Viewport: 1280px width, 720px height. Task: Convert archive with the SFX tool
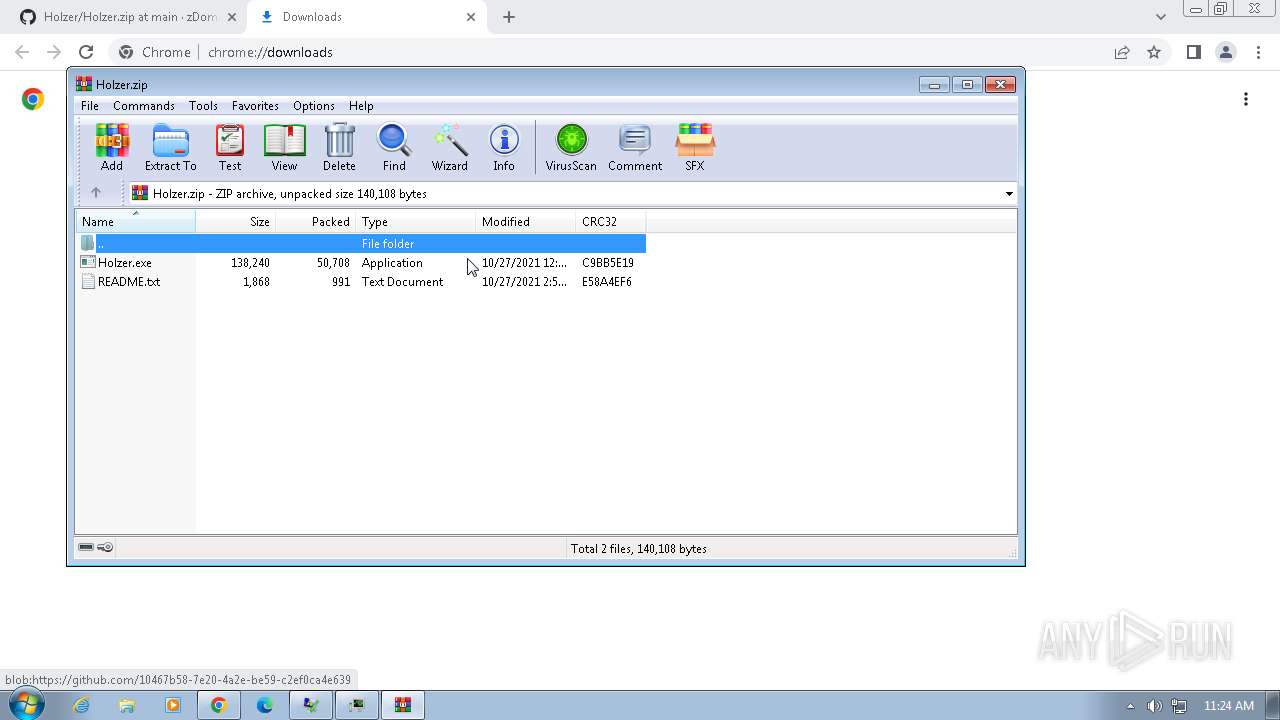(x=695, y=147)
